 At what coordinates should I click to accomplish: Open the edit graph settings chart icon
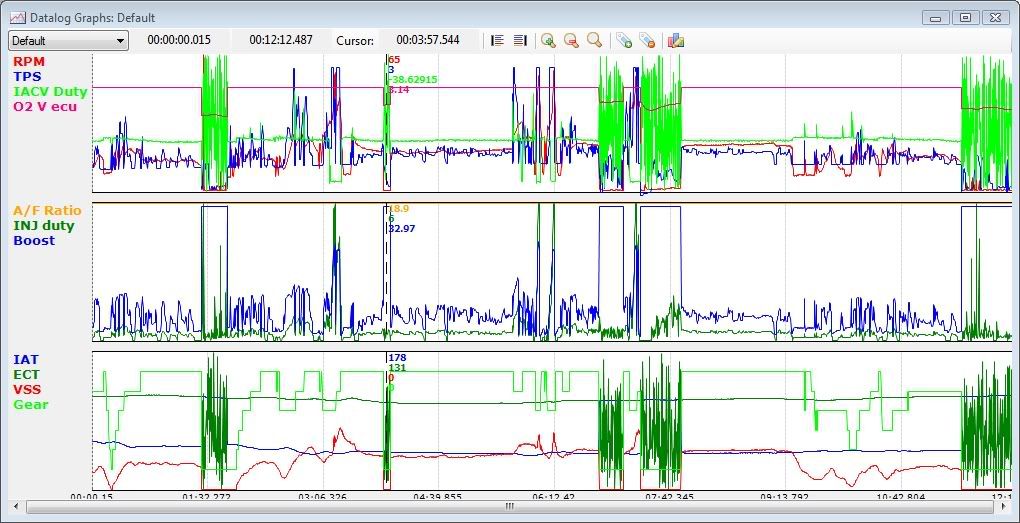click(676, 40)
